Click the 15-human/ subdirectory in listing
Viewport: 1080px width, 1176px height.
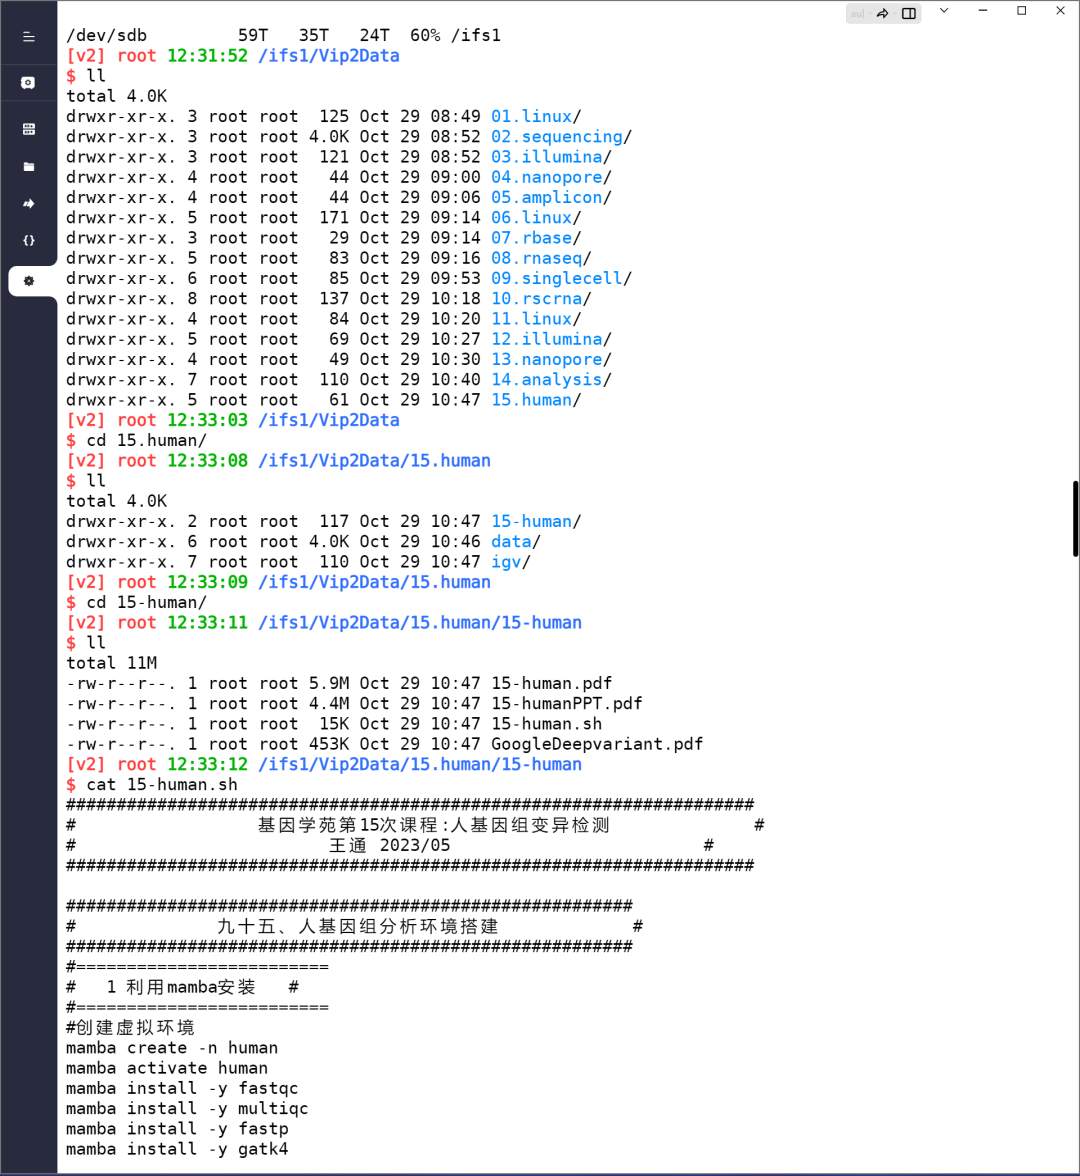pos(536,521)
